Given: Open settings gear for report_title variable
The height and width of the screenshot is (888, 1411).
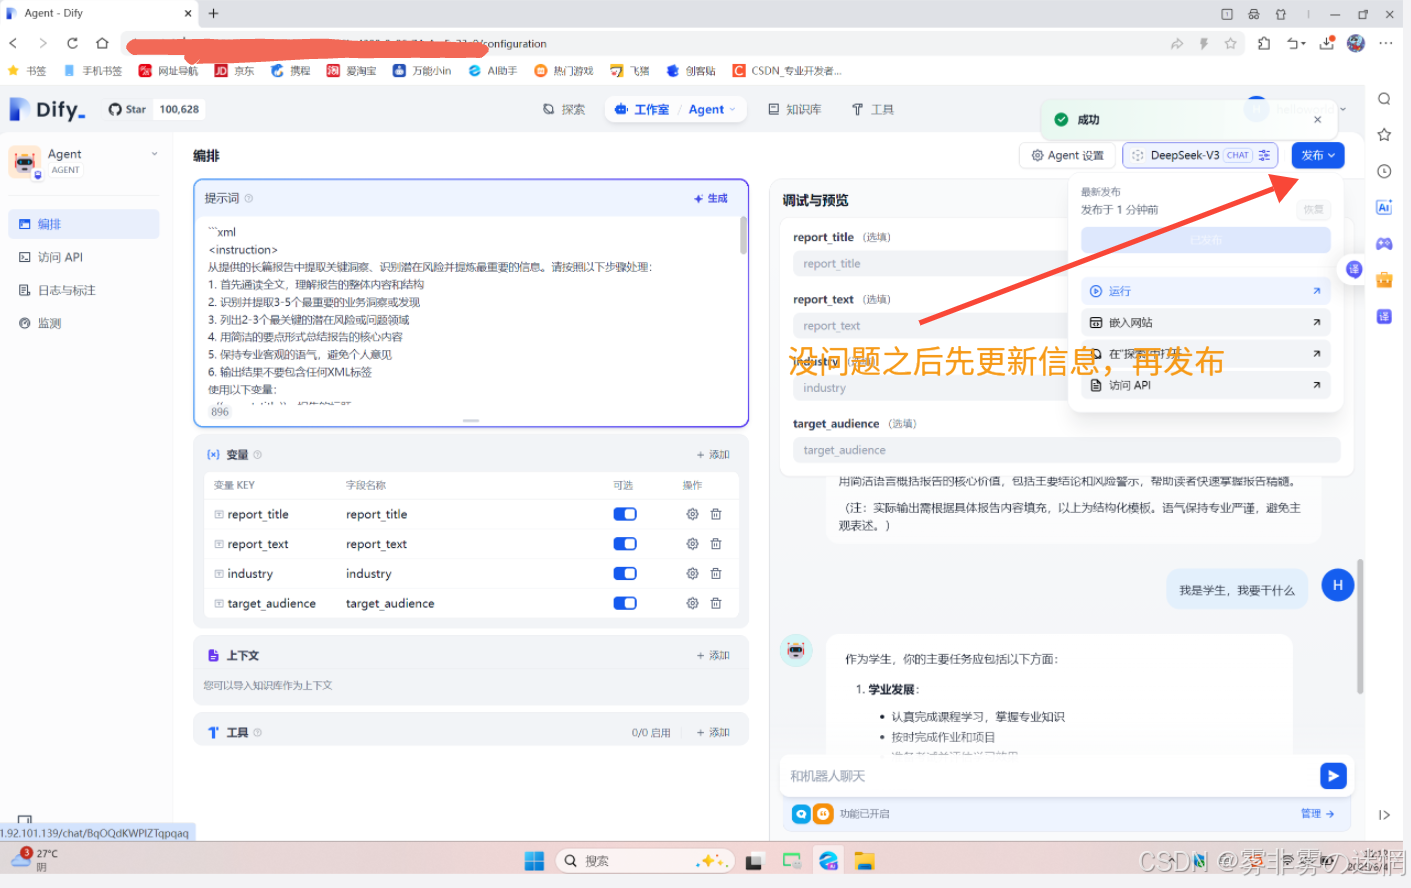Looking at the screenshot, I should 692,514.
